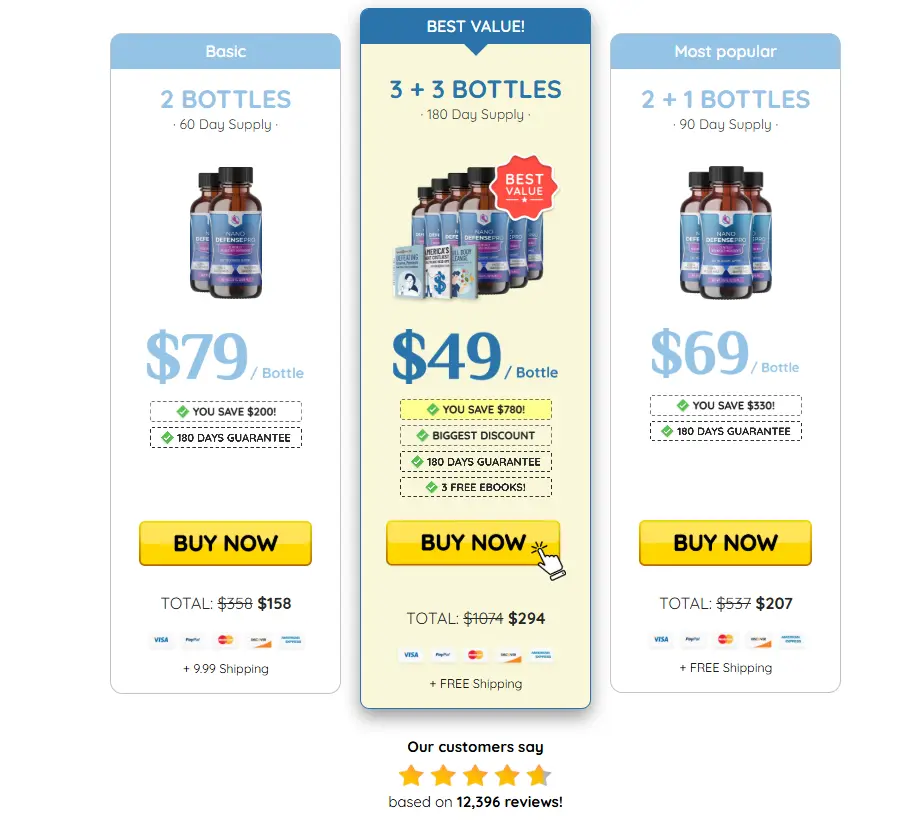Click the green check beside You Save $780
Viewport: 919px width, 832px height.
click(433, 409)
